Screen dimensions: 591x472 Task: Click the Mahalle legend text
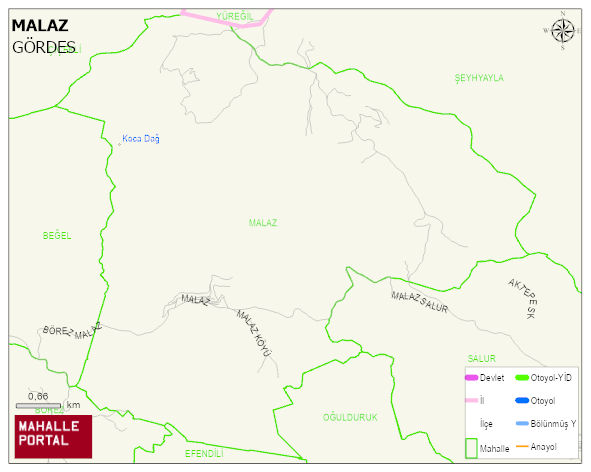pyautogui.click(x=495, y=449)
